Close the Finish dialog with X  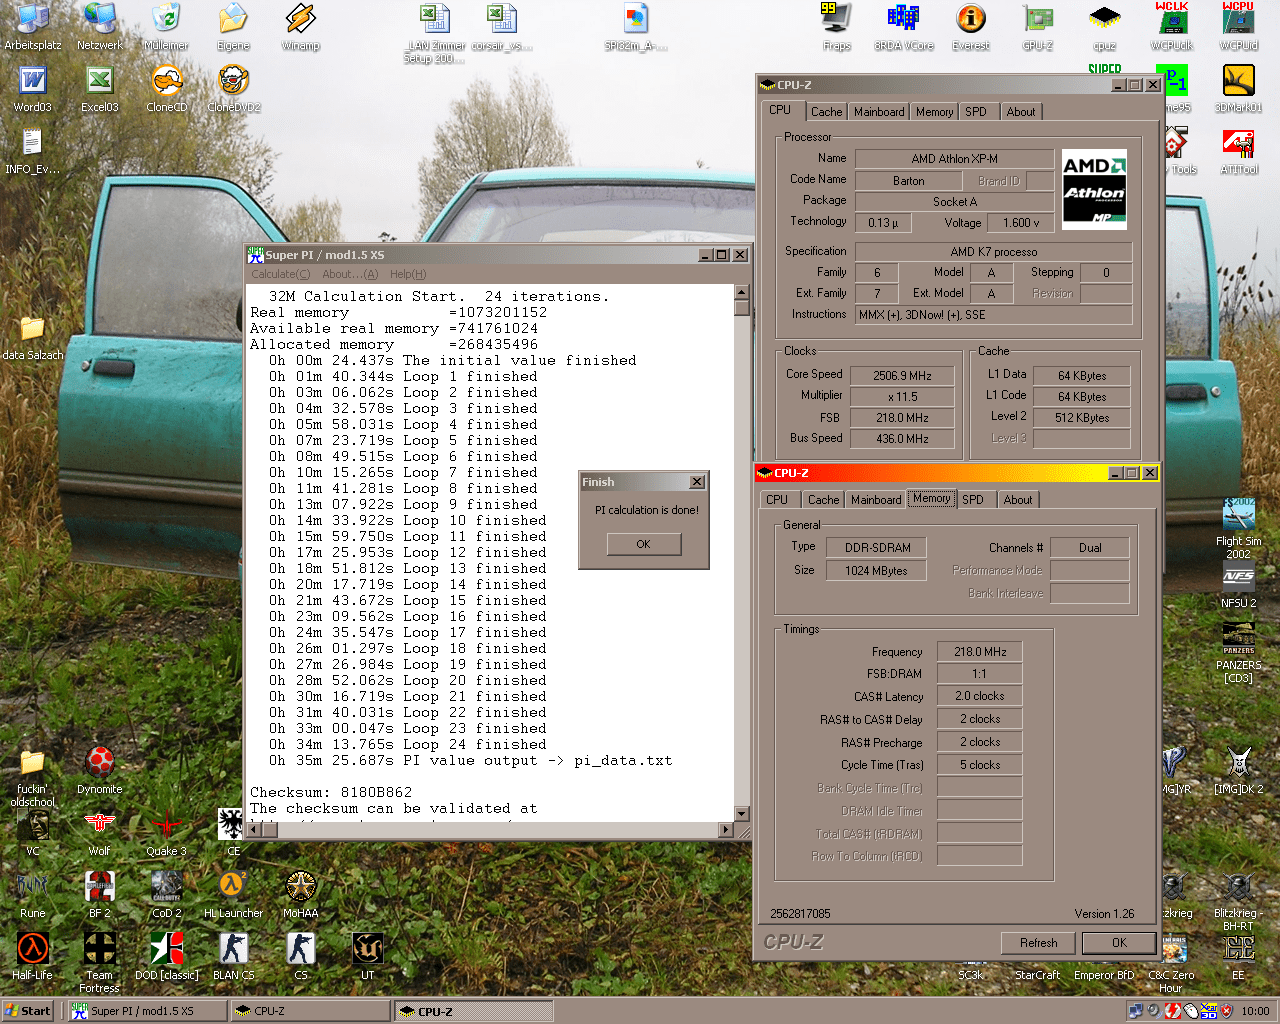coord(697,482)
